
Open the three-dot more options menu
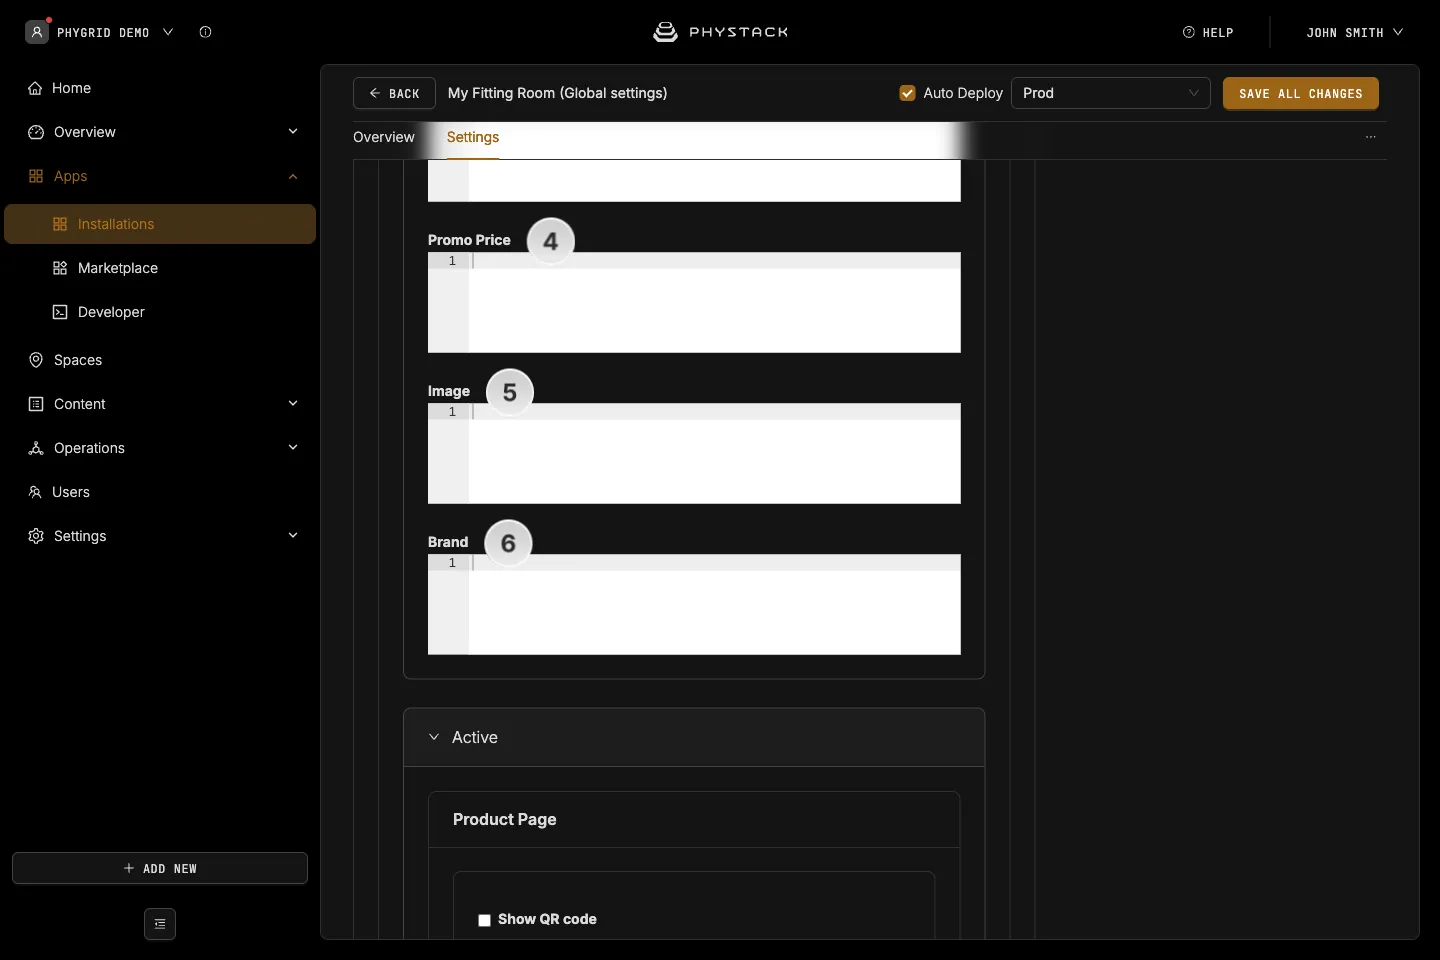click(1371, 137)
